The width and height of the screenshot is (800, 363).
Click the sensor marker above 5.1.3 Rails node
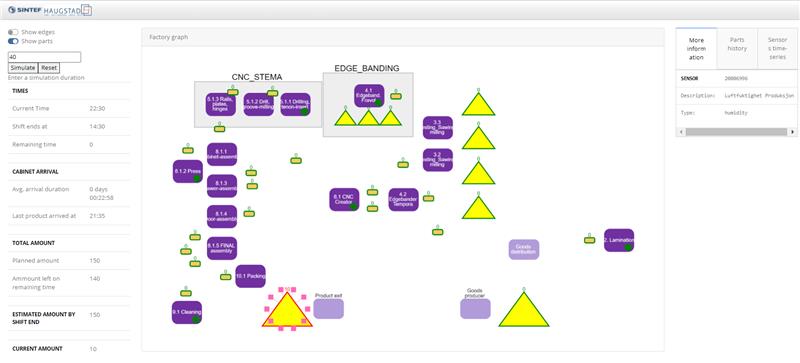point(233,92)
